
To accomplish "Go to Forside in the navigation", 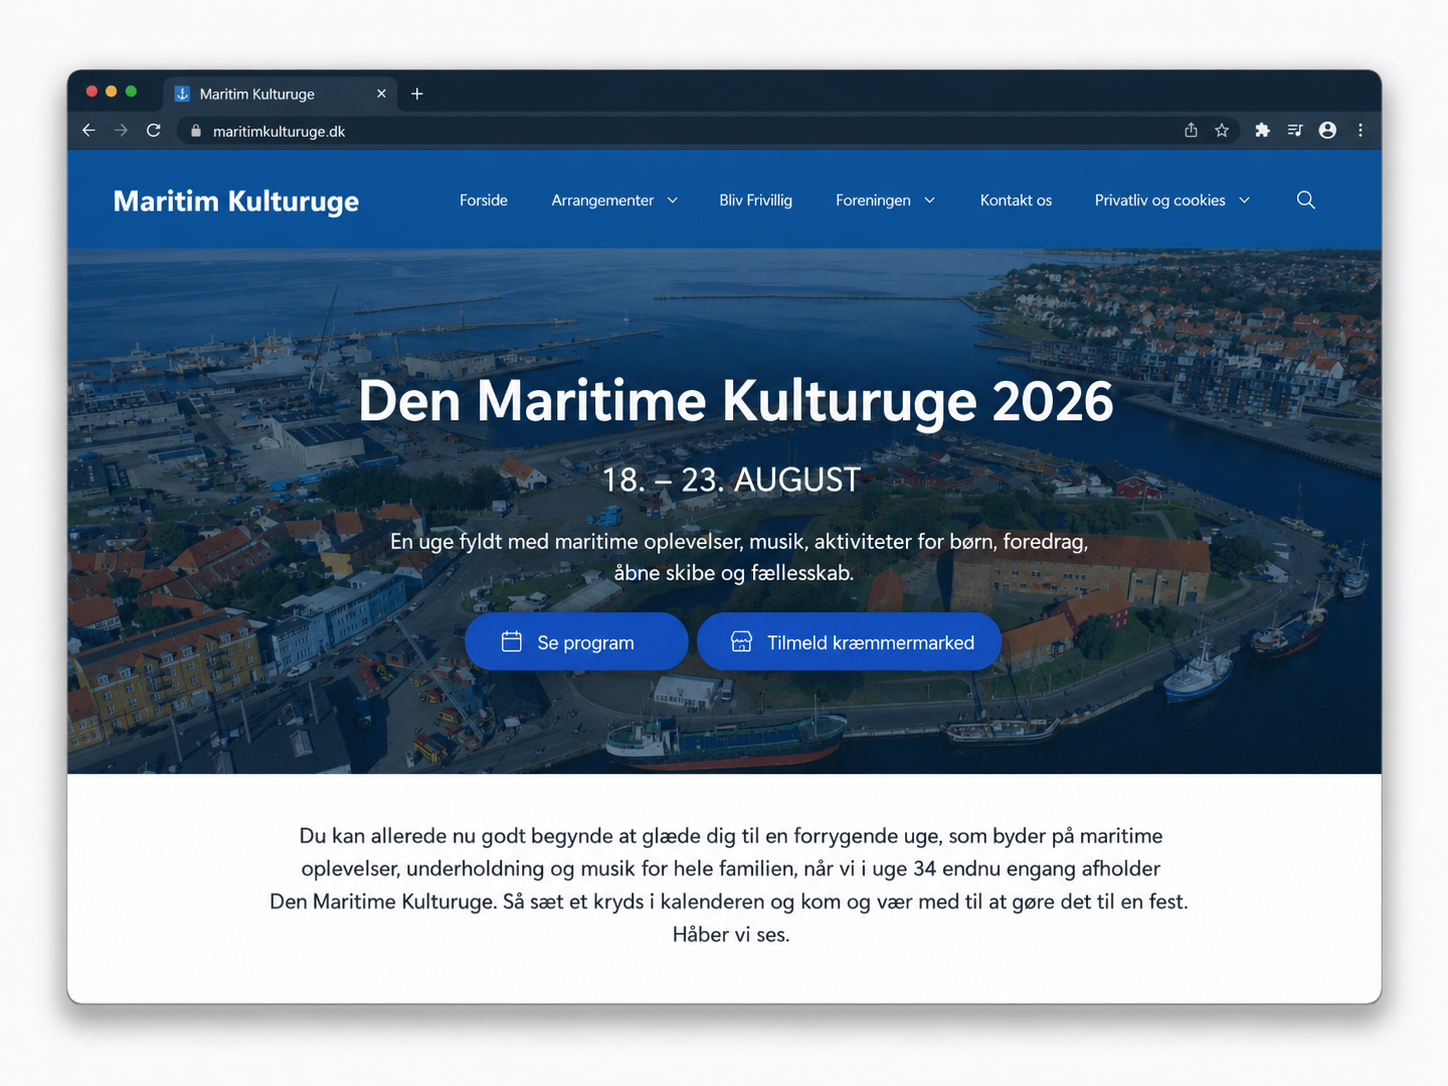I will (484, 200).
